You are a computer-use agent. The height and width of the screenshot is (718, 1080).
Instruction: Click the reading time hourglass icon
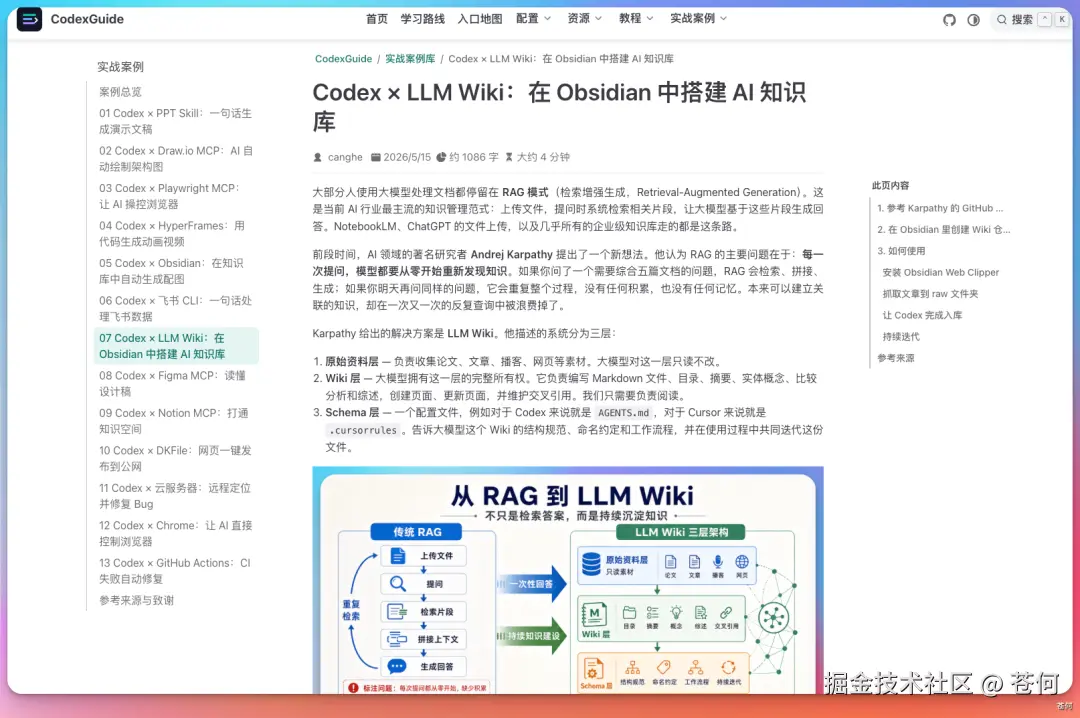coord(509,157)
